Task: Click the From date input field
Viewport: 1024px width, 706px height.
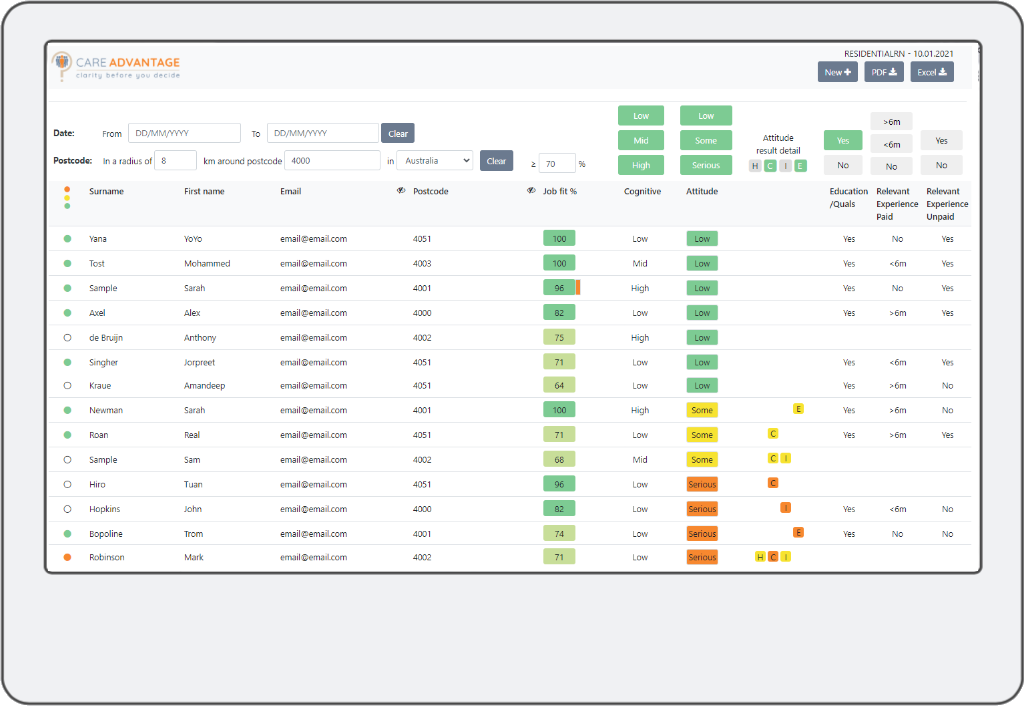Action: [x=184, y=133]
